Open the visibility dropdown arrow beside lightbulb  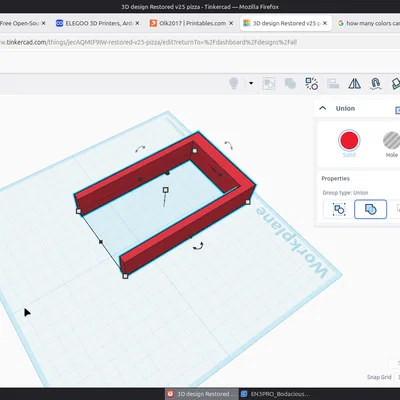coord(251,83)
